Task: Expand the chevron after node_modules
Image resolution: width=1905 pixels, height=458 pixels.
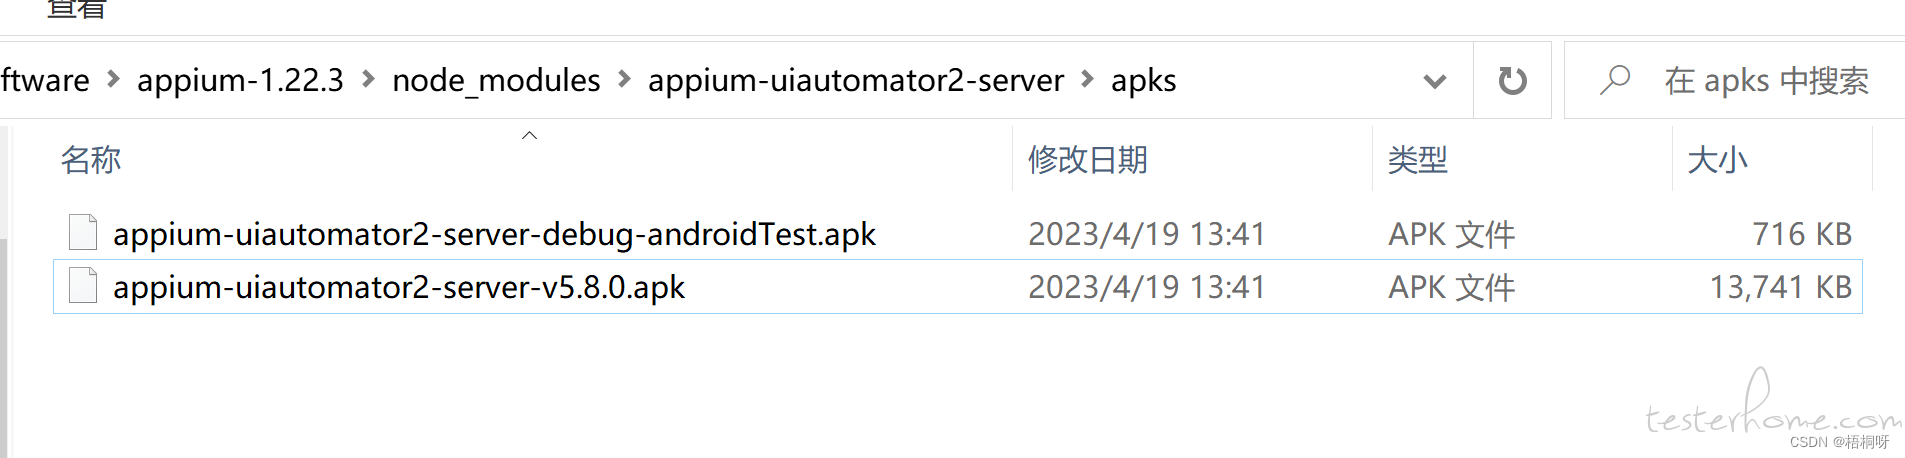Action: (x=624, y=79)
